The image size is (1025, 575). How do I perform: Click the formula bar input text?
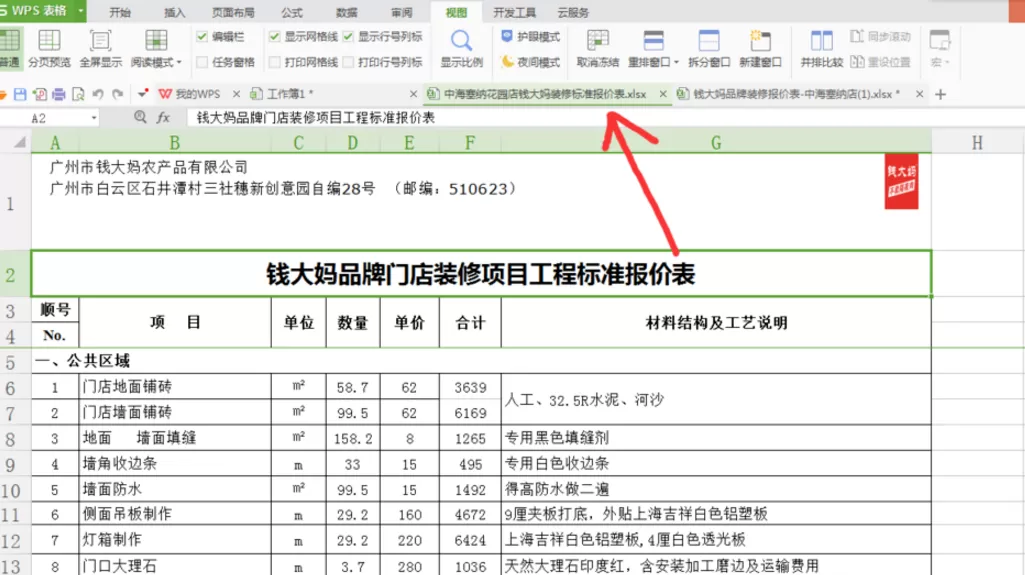pyautogui.click(x=316, y=118)
